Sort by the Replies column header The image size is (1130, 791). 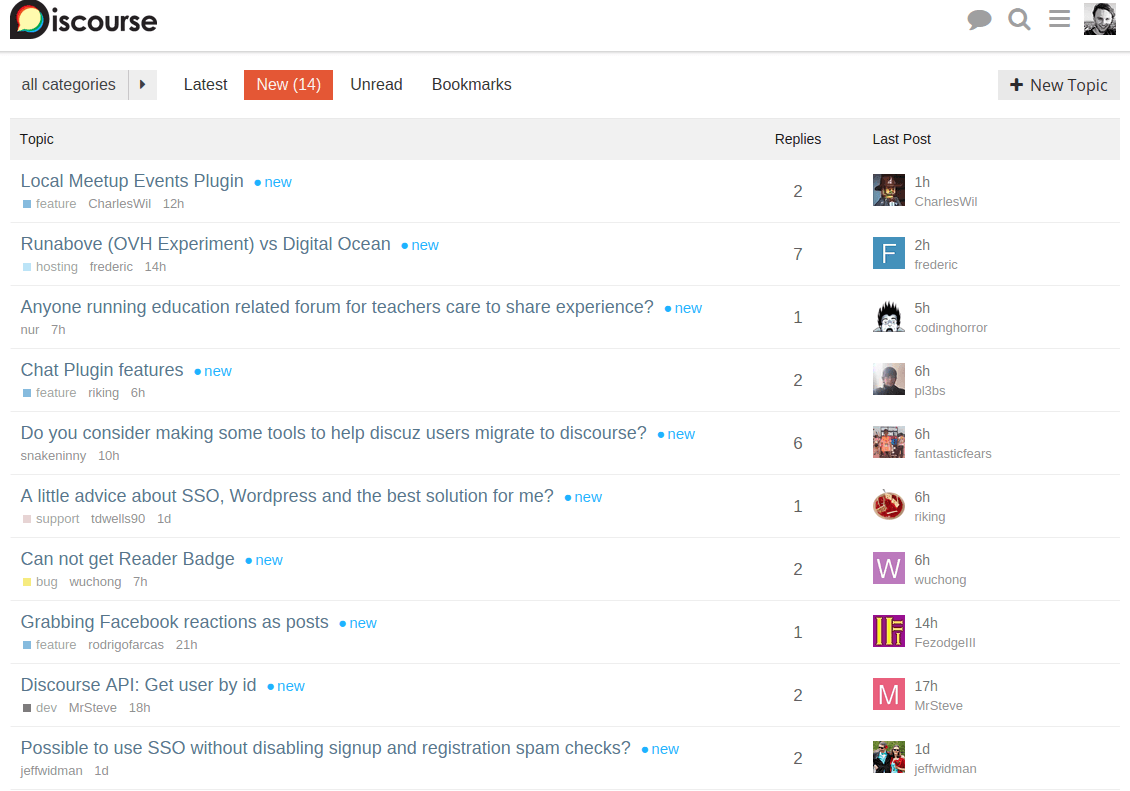click(797, 139)
